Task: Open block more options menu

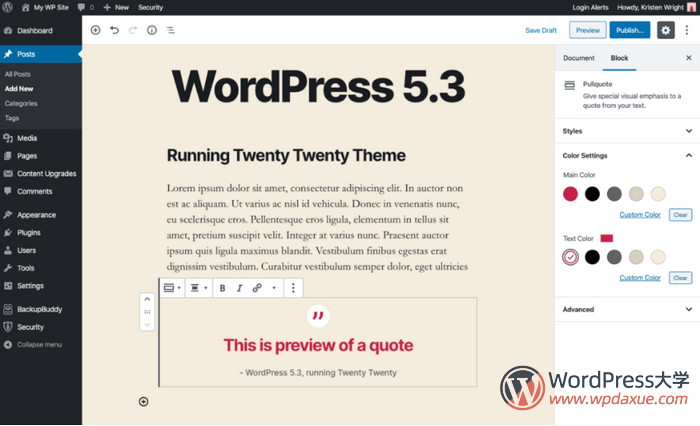Action: click(x=293, y=288)
